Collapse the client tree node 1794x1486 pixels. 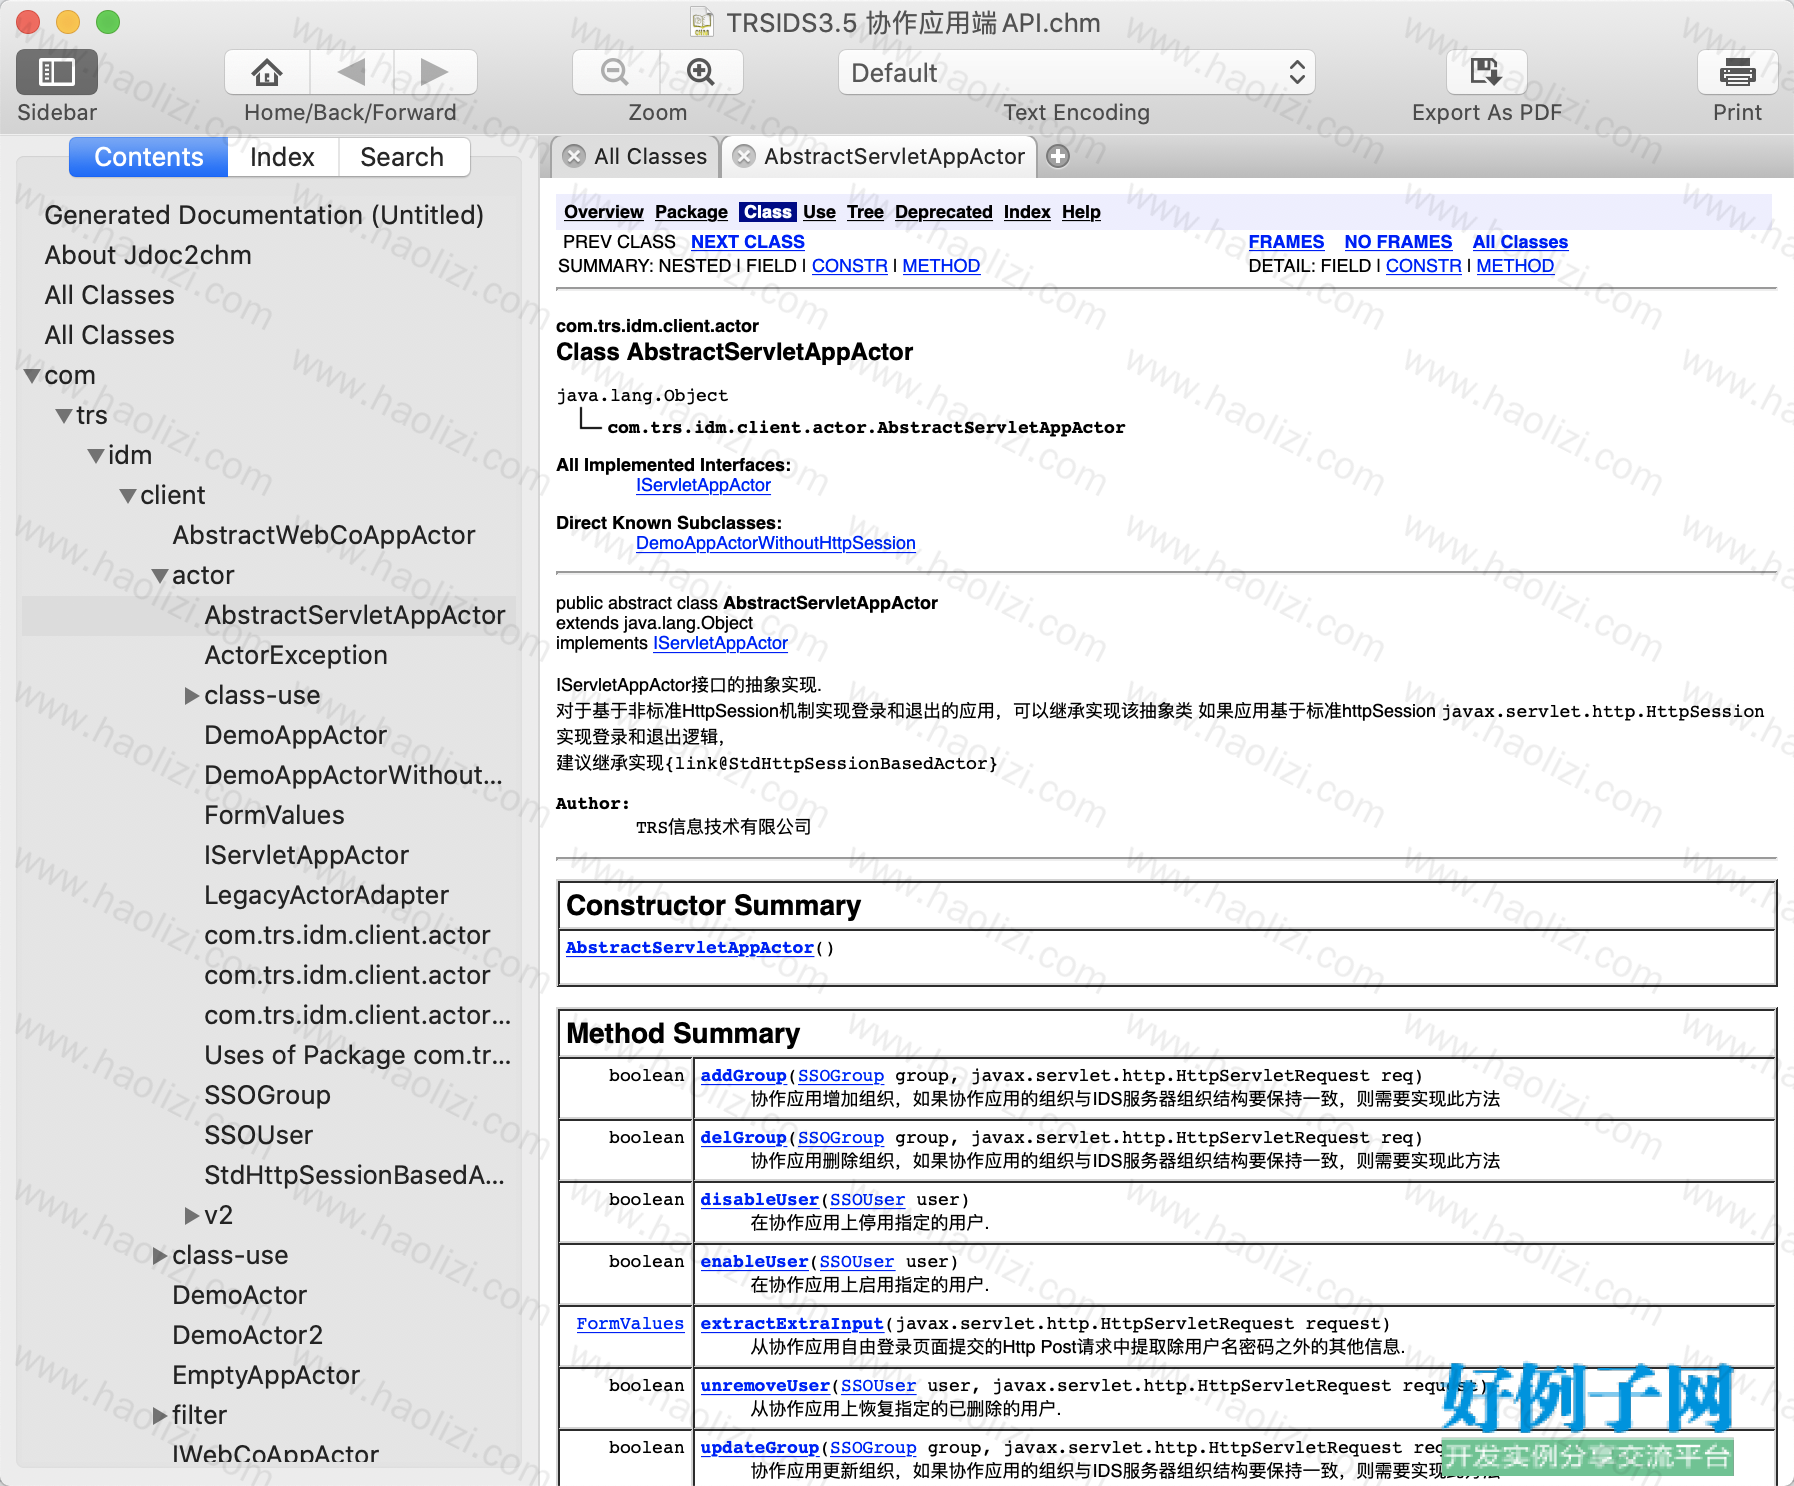click(x=129, y=496)
